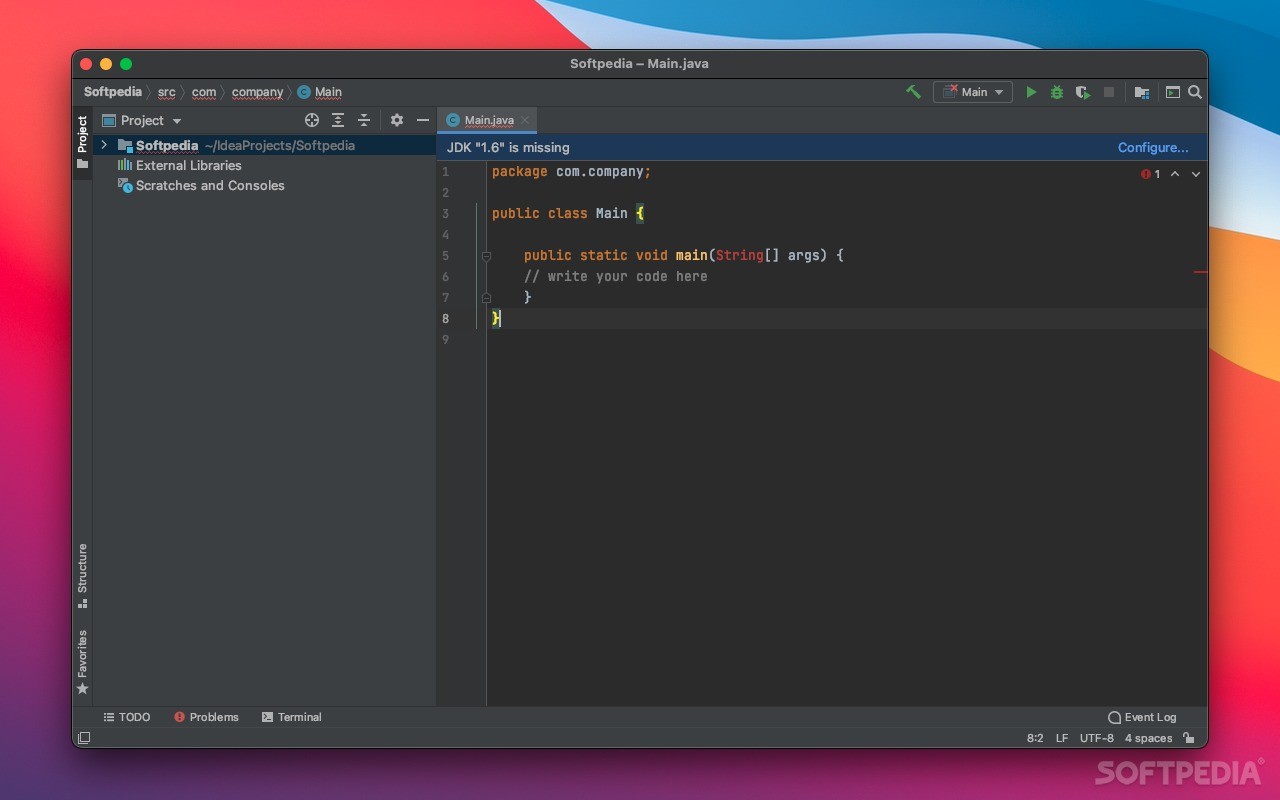Click com in the breadcrumb bar
This screenshot has height=800, width=1280.
tap(204, 92)
